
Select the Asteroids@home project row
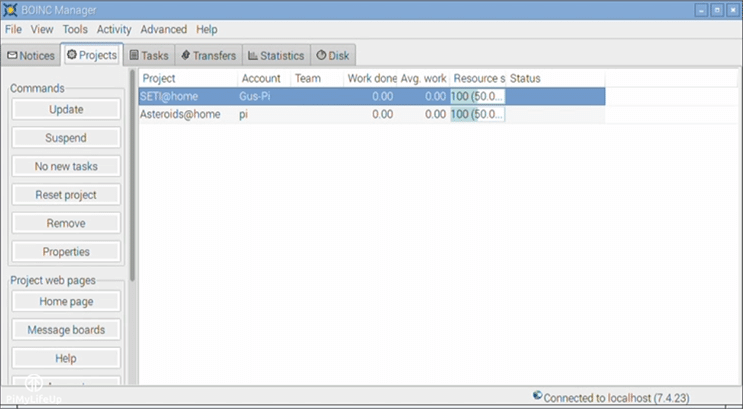372,114
